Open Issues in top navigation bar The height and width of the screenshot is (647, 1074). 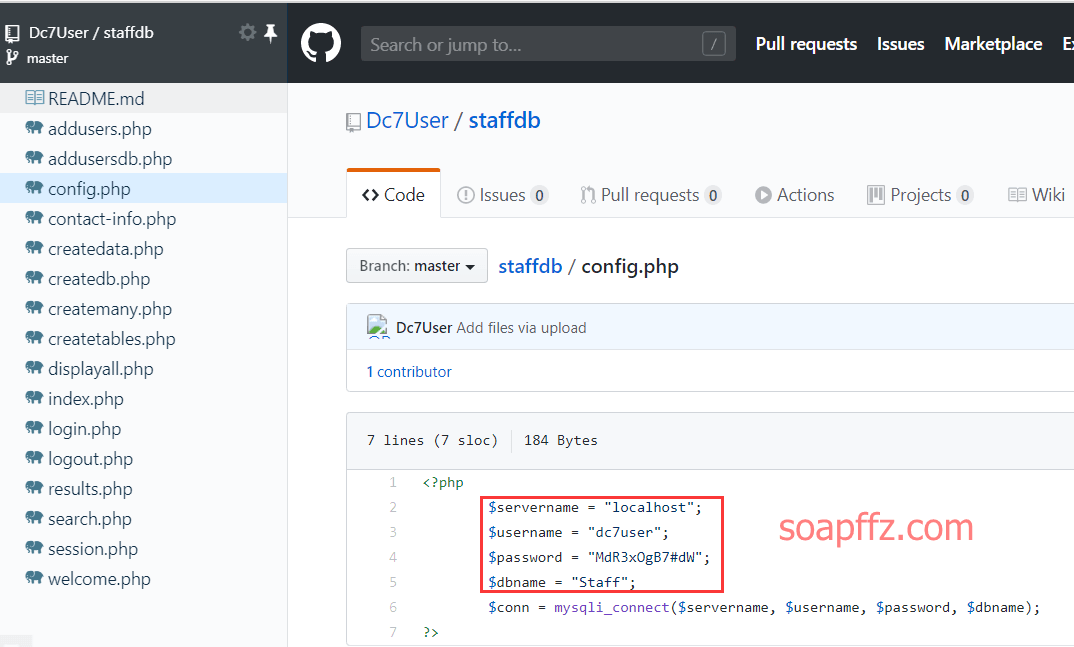pyautogui.click(x=900, y=44)
